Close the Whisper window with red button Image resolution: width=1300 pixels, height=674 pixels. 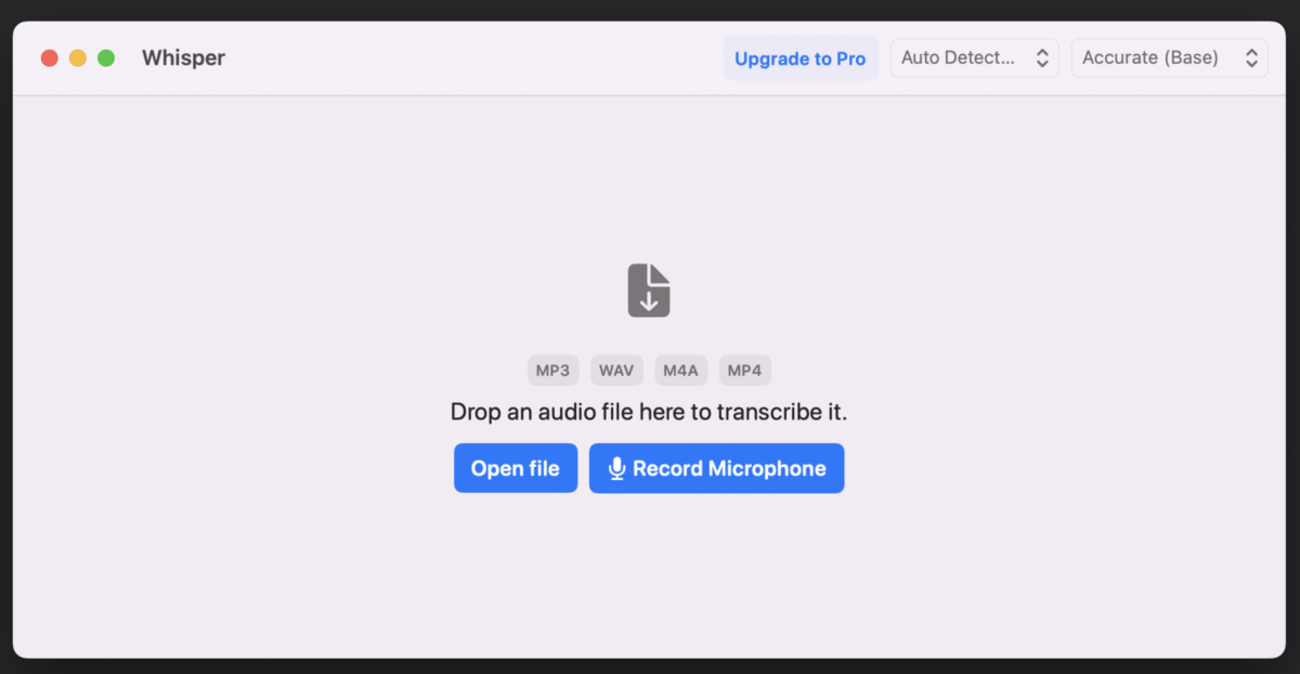click(49, 58)
